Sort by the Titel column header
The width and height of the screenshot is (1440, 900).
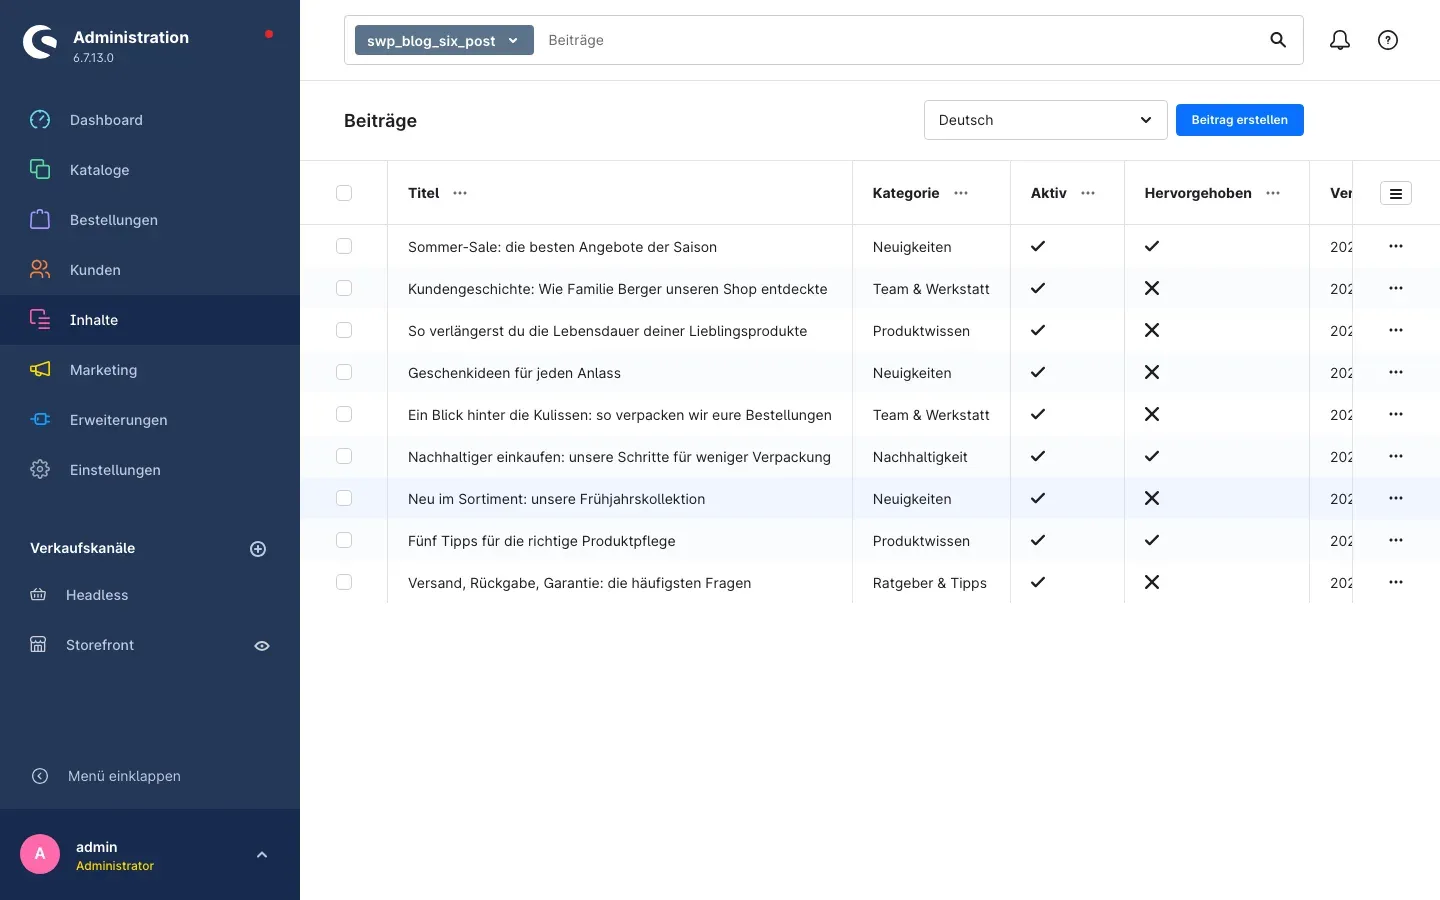coord(423,193)
